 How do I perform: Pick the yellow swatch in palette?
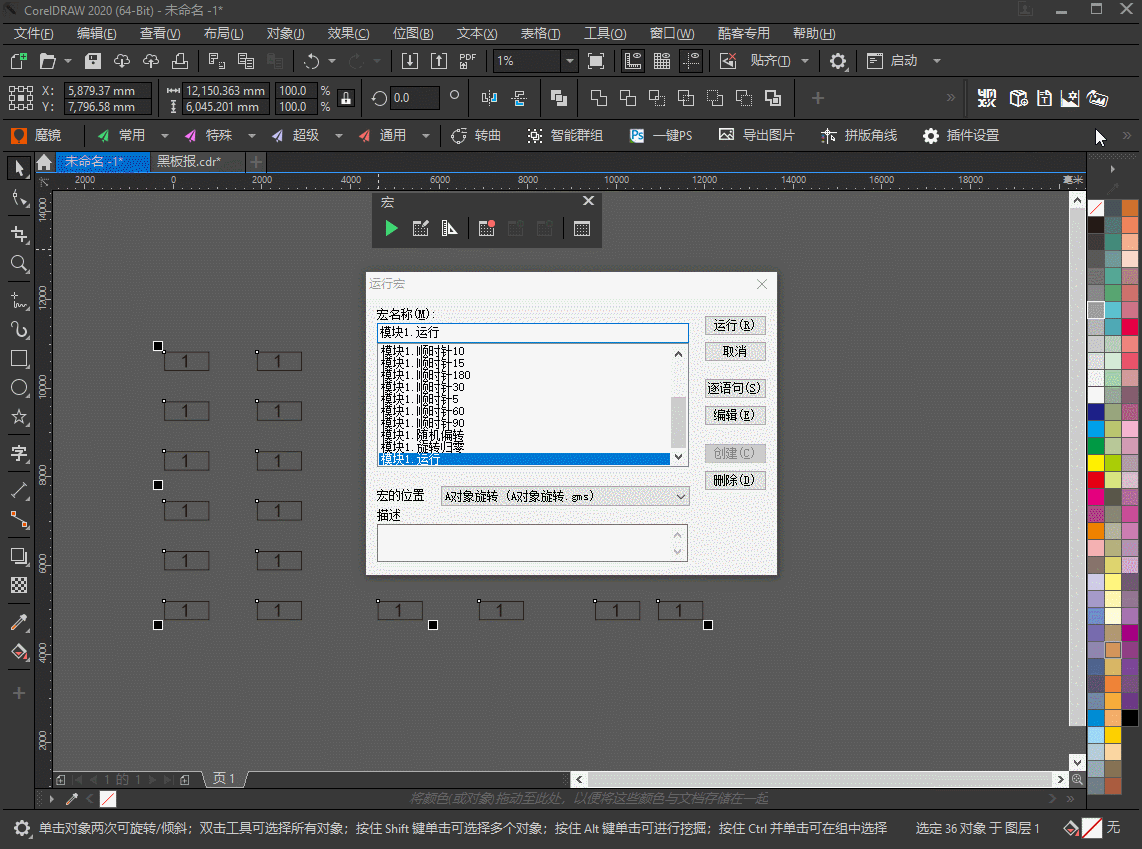[1096, 462]
